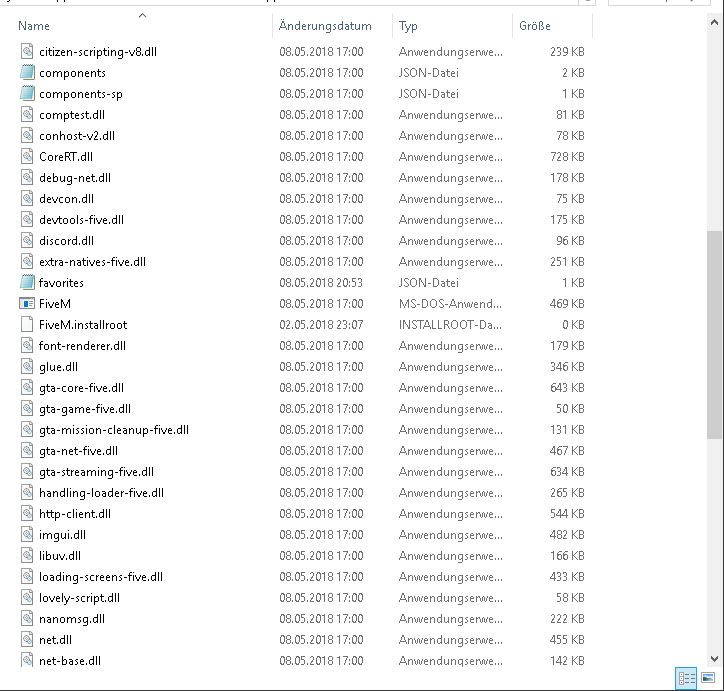Select the favorites JSON file icon

pos(27,282)
